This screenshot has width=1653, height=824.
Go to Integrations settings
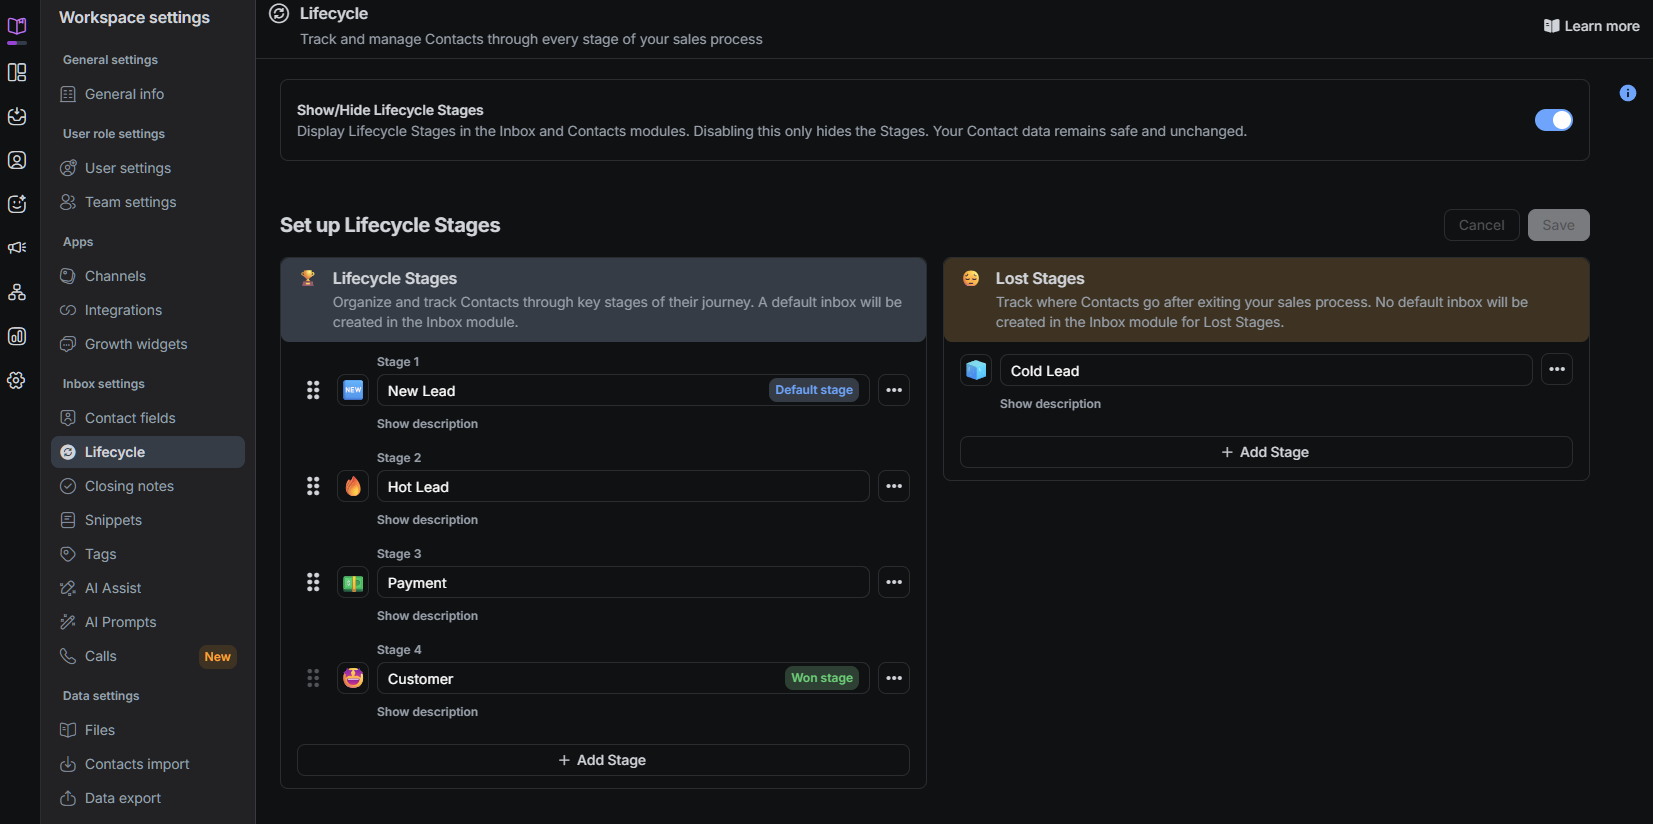click(148, 310)
